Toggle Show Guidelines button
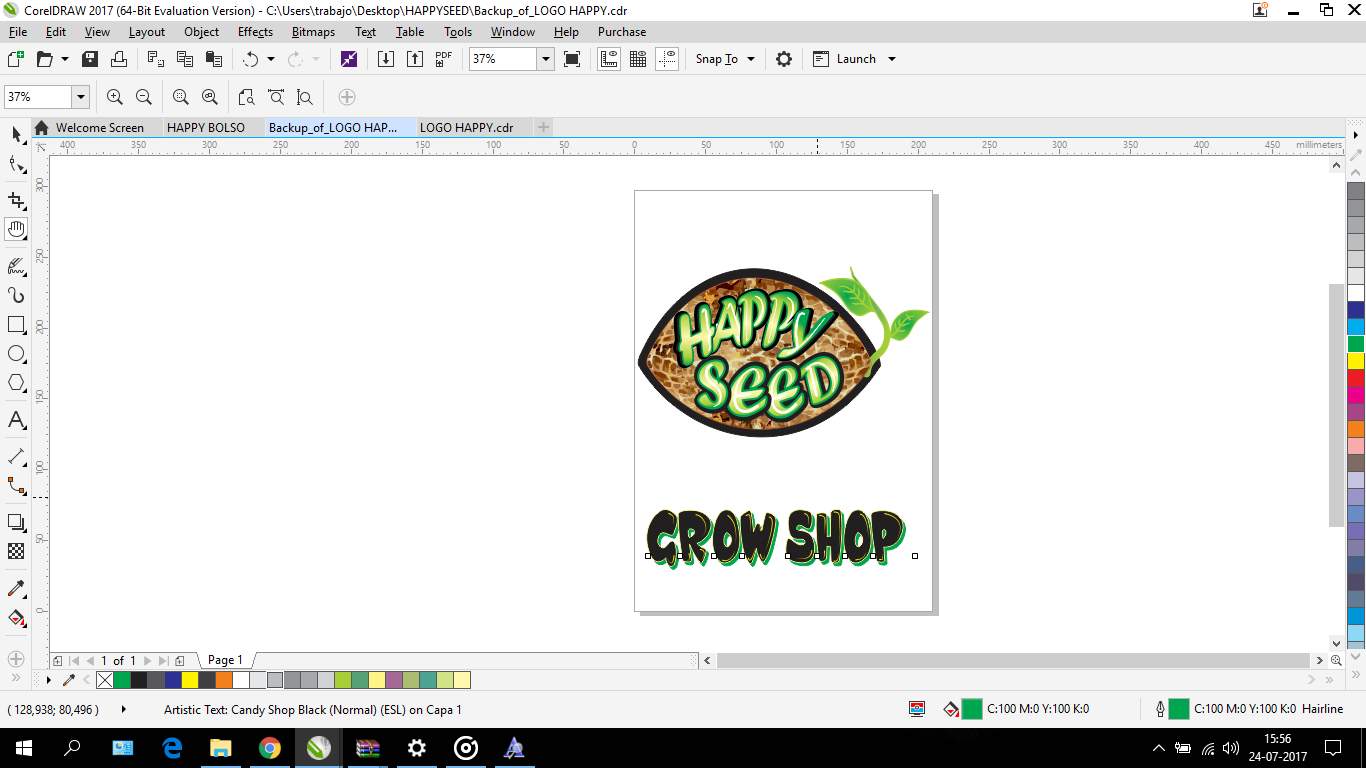 [668, 59]
